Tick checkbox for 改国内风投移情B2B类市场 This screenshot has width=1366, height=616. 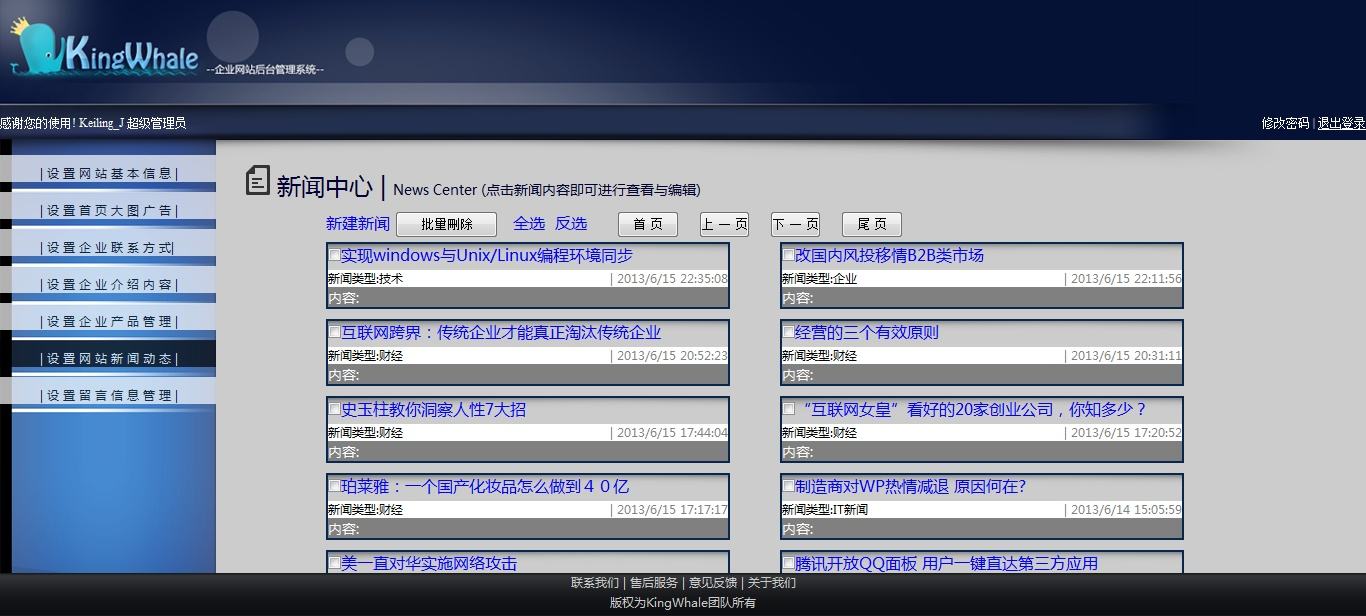[788, 255]
